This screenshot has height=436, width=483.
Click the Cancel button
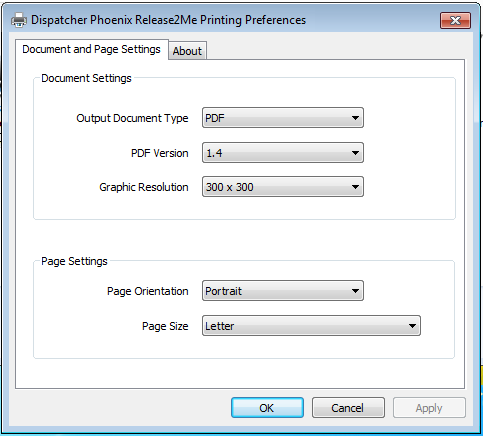348,408
